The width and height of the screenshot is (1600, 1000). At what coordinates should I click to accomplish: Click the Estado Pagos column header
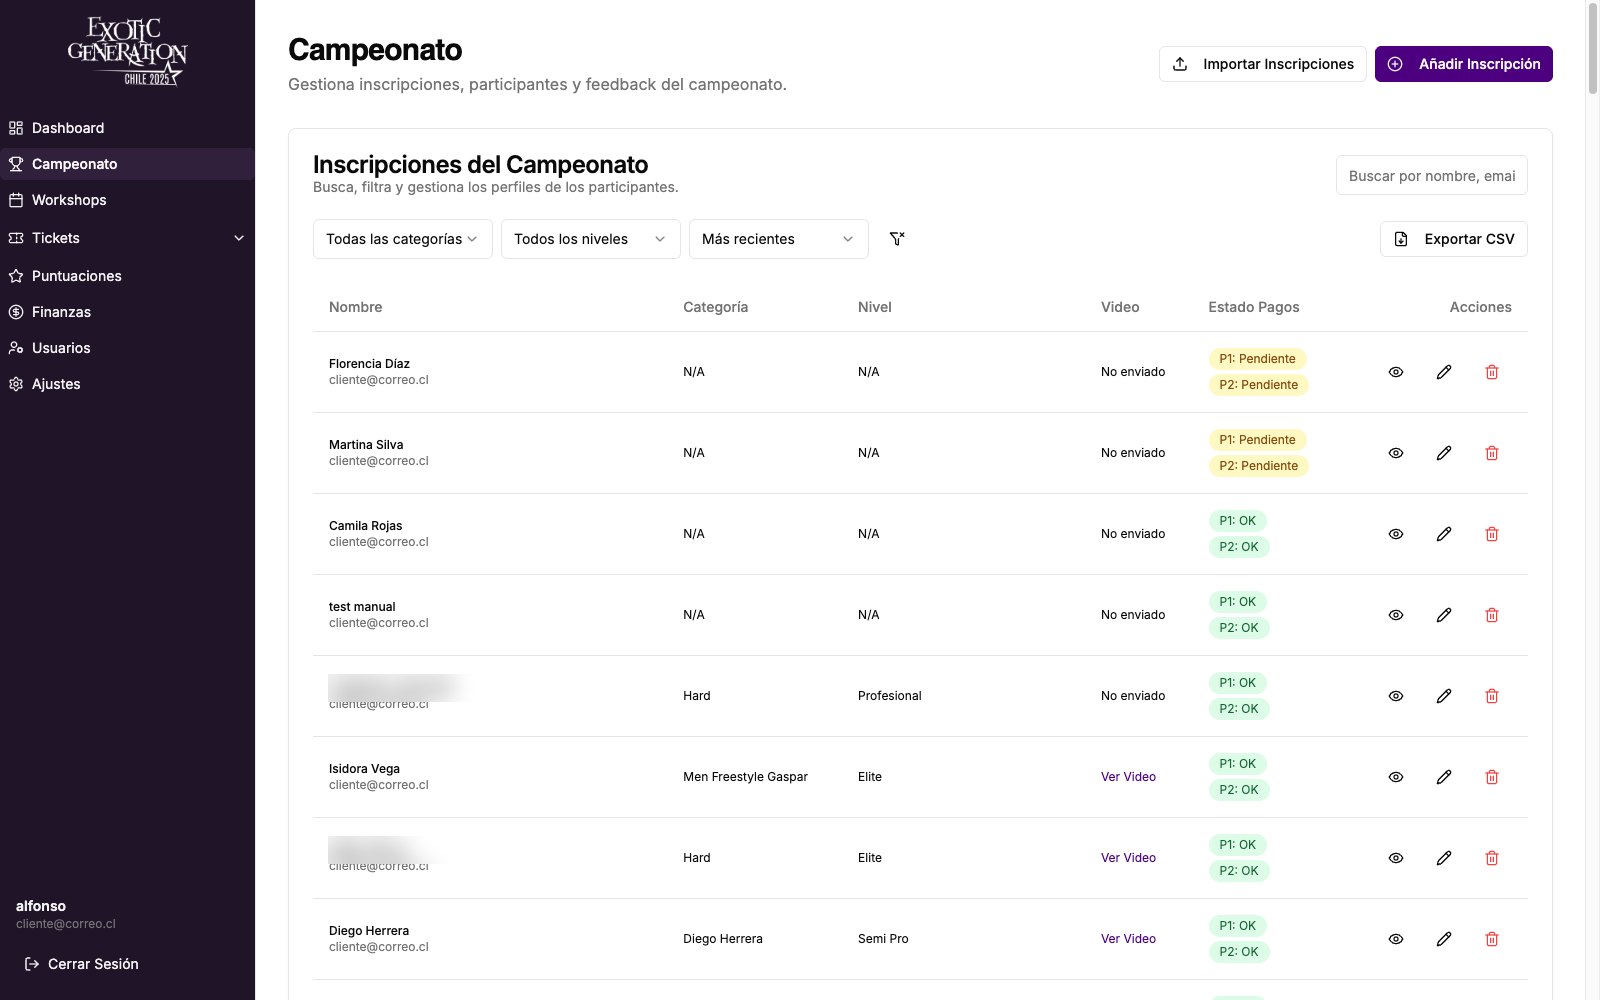[1254, 307]
